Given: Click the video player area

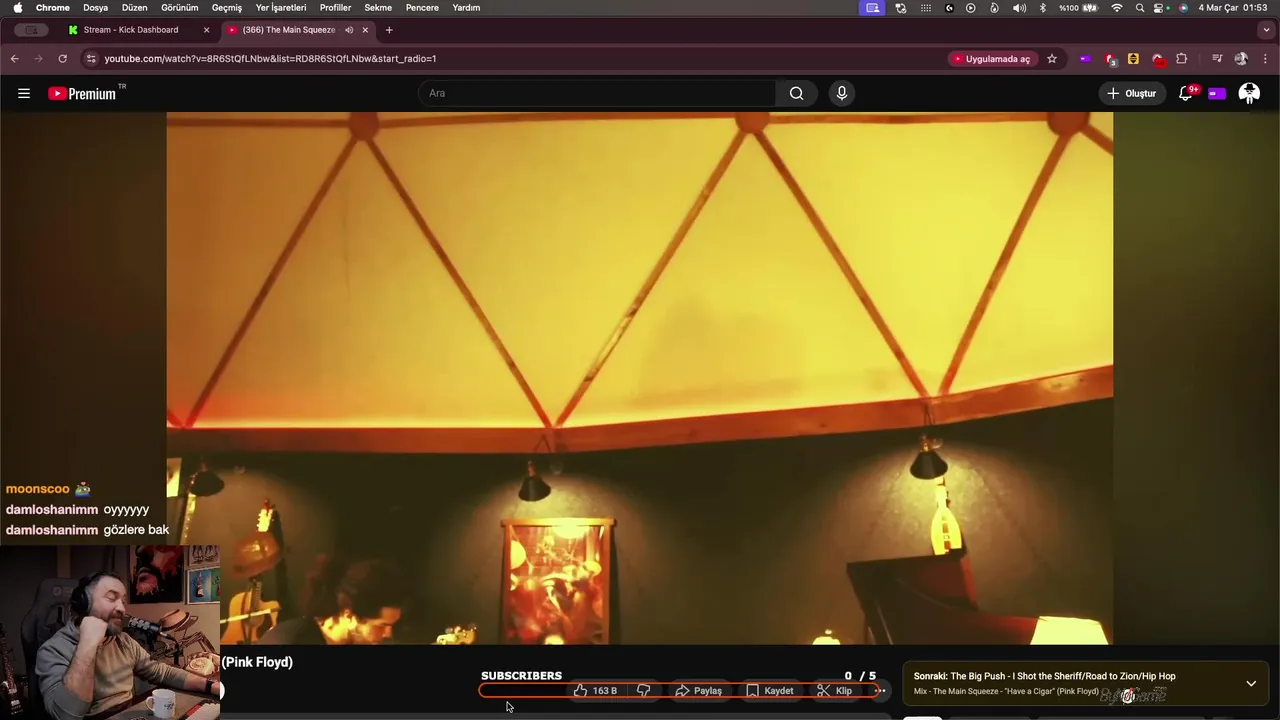Looking at the screenshot, I should click(640, 378).
